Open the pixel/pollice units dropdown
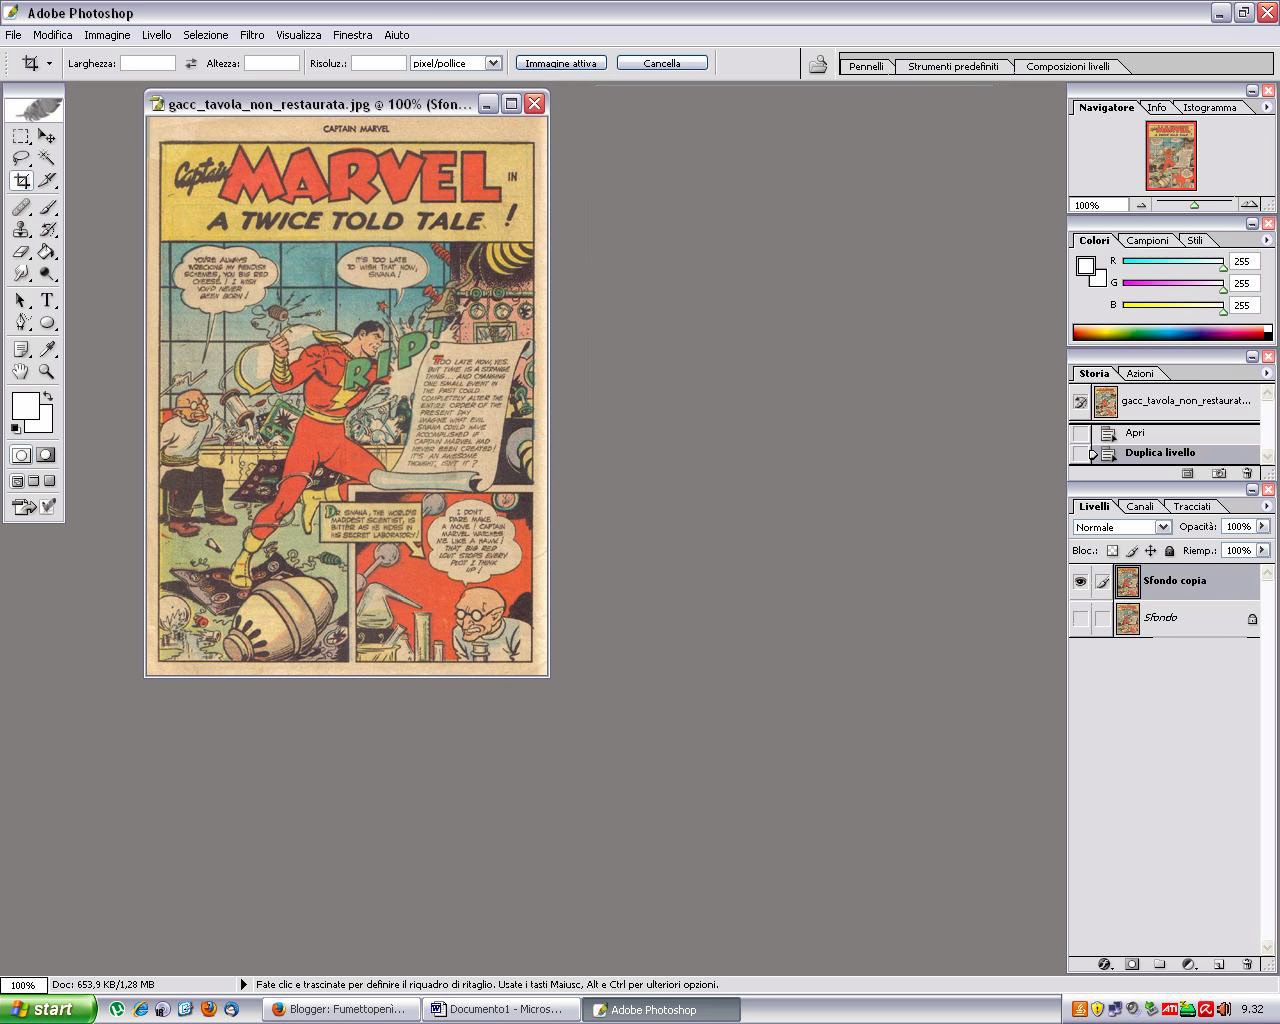This screenshot has height=1024, width=1280. (493, 63)
